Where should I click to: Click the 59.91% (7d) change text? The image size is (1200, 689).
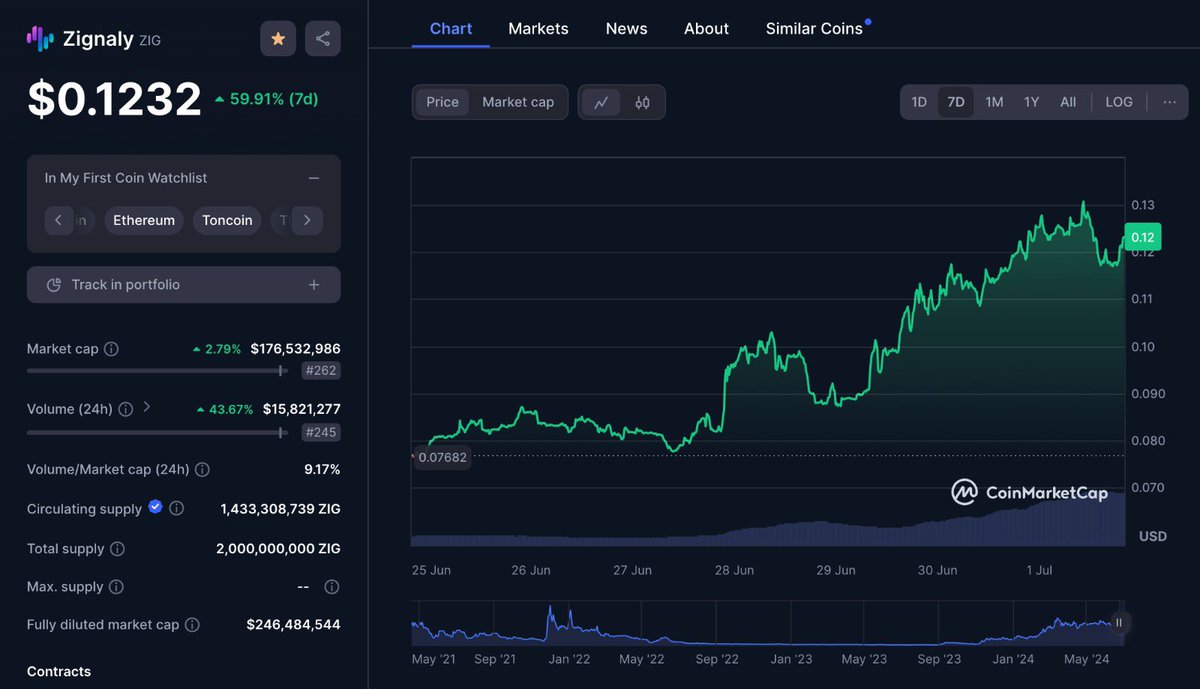(267, 99)
